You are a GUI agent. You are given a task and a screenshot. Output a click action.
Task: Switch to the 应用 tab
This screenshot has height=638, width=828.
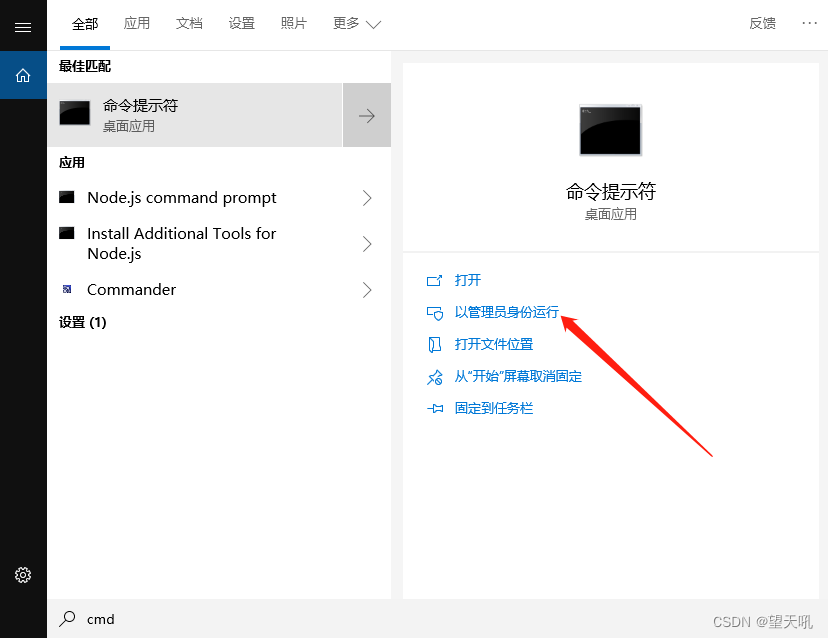pos(137,25)
